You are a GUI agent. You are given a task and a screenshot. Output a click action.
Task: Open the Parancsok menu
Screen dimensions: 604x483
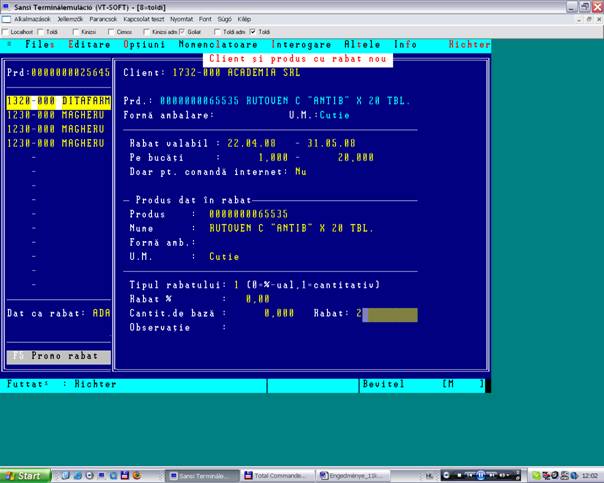(x=103, y=19)
